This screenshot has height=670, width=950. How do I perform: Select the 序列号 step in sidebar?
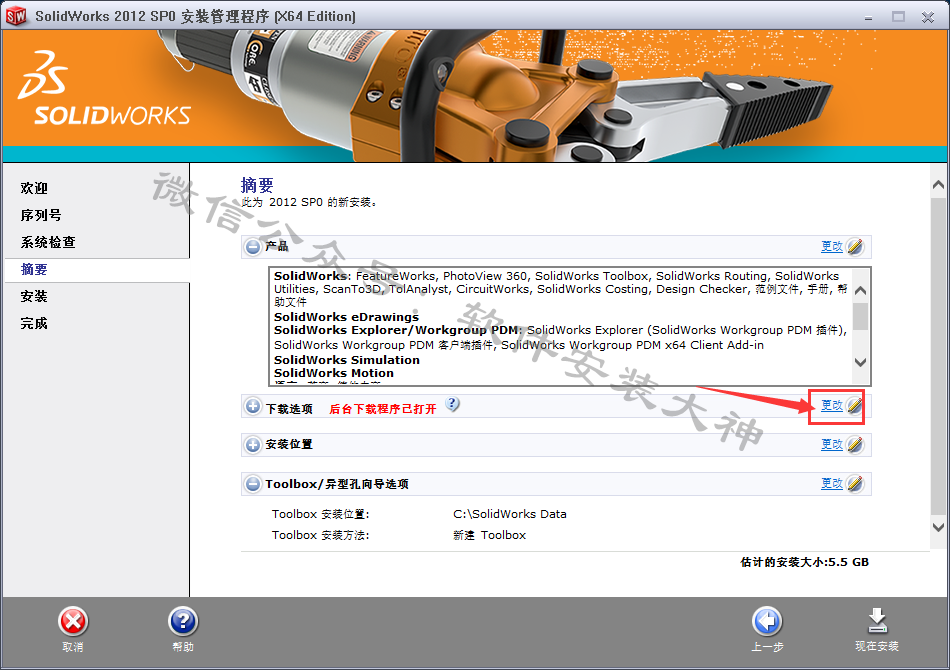41,216
